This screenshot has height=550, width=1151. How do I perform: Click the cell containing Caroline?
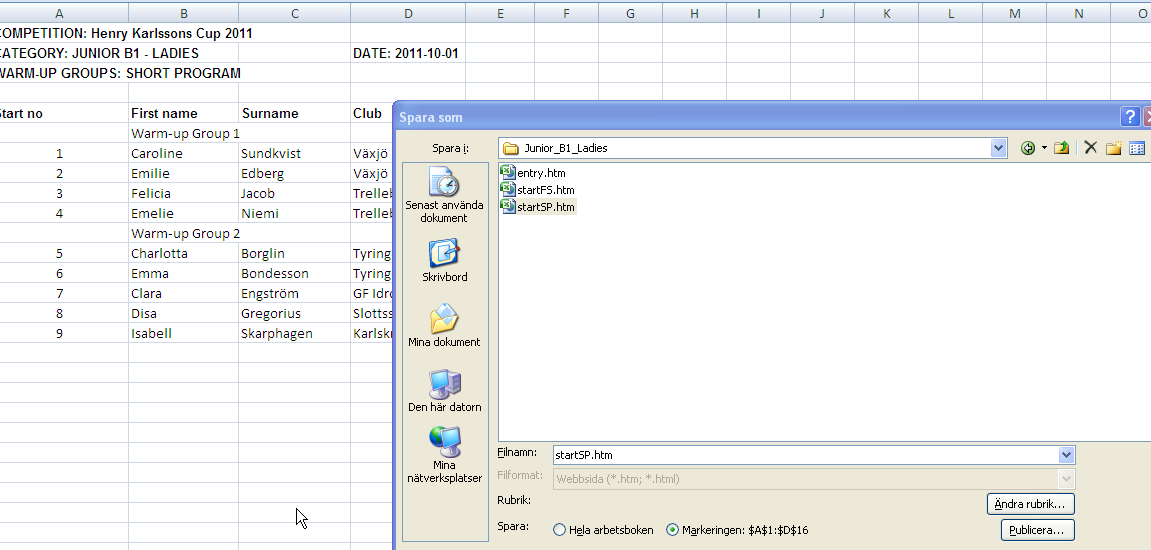(184, 153)
